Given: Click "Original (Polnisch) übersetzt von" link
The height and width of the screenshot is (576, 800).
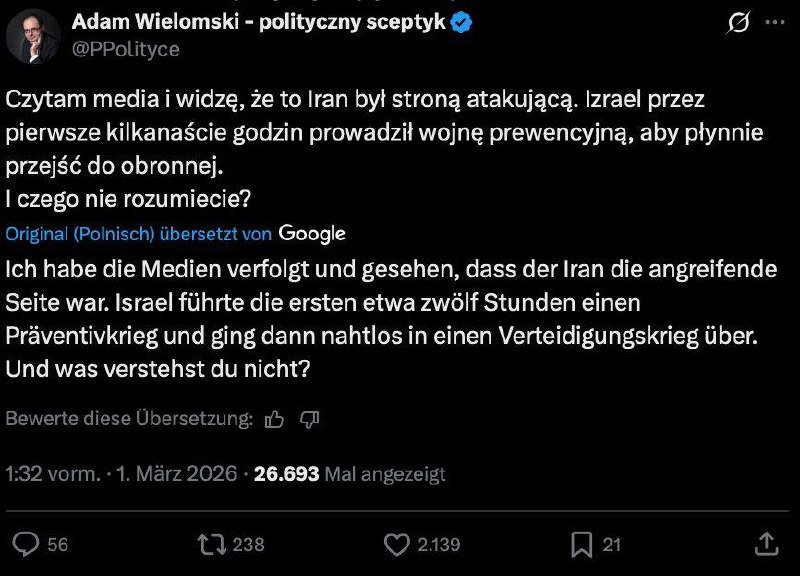Looking at the screenshot, I should [139, 234].
